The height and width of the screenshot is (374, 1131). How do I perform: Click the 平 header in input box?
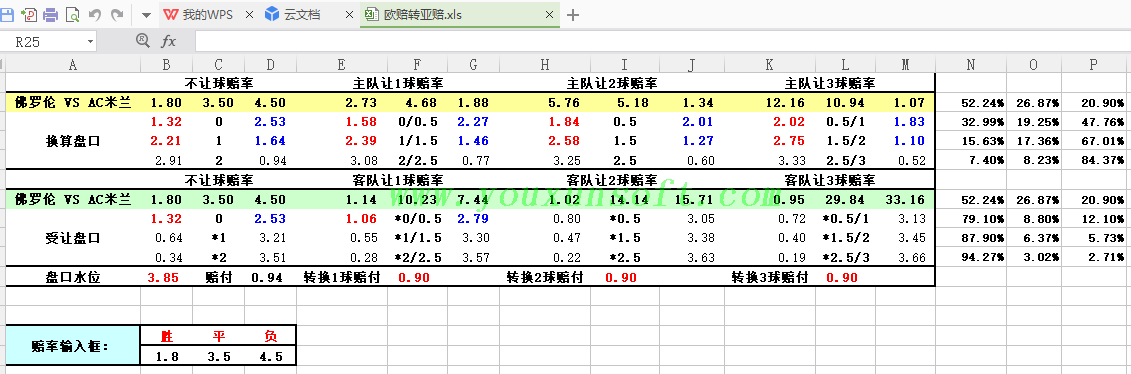click(x=219, y=336)
